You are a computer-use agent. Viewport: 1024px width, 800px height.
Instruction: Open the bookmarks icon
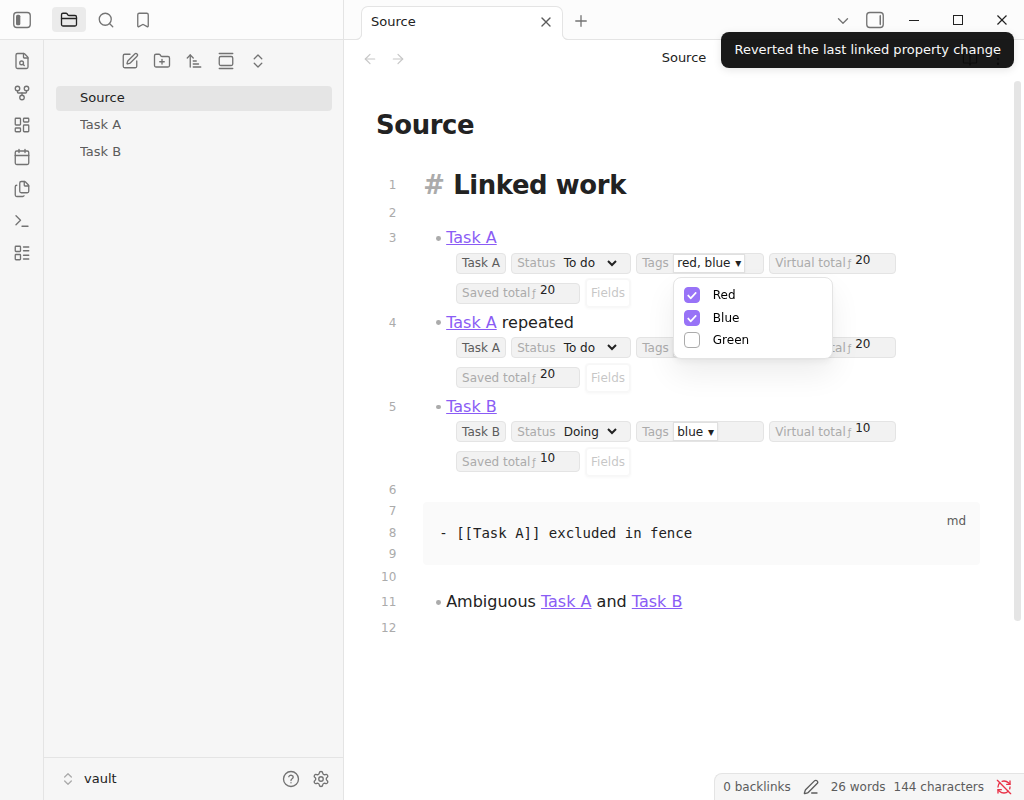[143, 20]
